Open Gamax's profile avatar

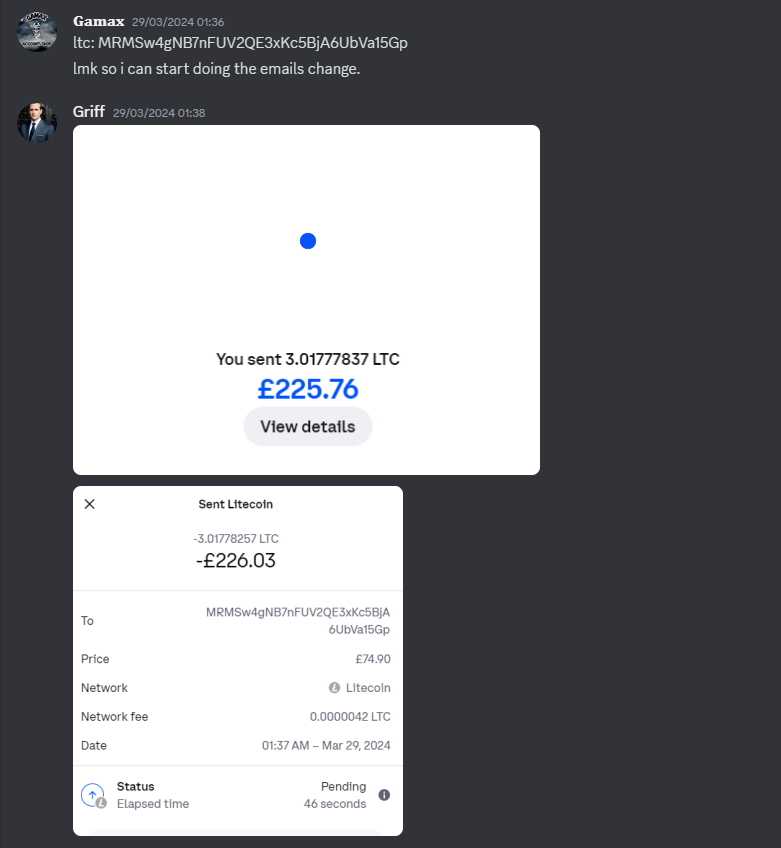[x=37, y=32]
